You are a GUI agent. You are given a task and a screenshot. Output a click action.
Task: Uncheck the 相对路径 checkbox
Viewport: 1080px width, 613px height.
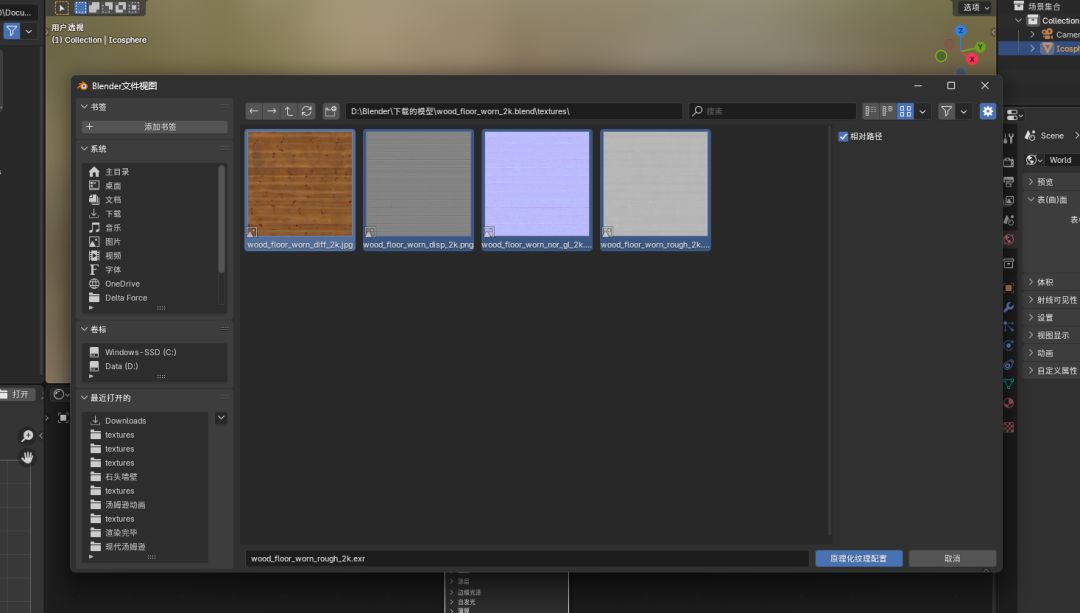(844, 136)
